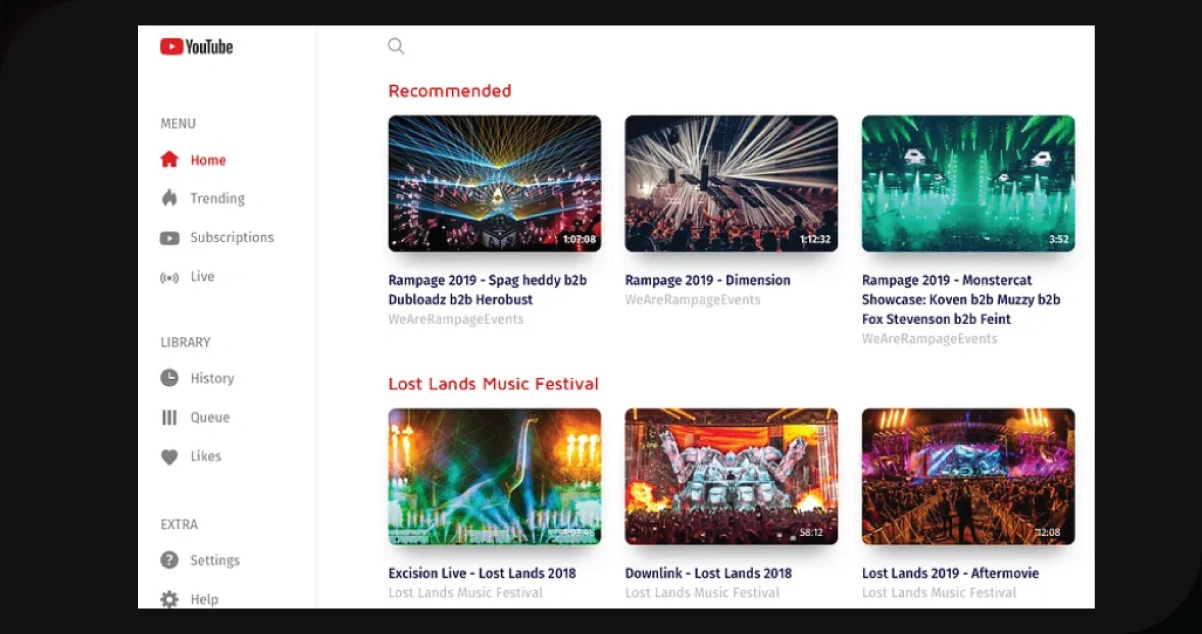Visit WeAreRampageEvents channel under Dimension video

click(x=692, y=300)
